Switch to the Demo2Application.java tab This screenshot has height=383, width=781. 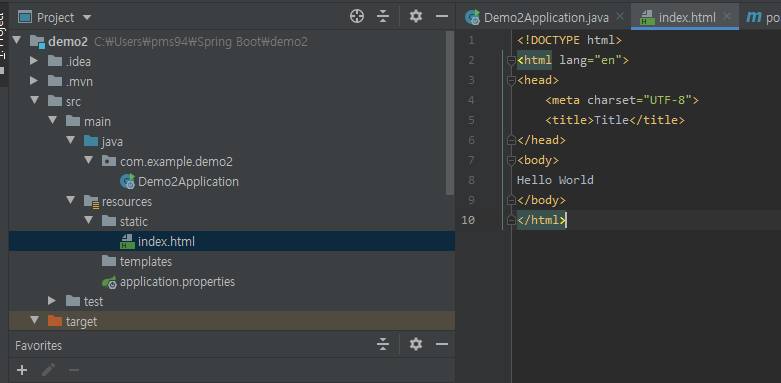[x=546, y=18]
